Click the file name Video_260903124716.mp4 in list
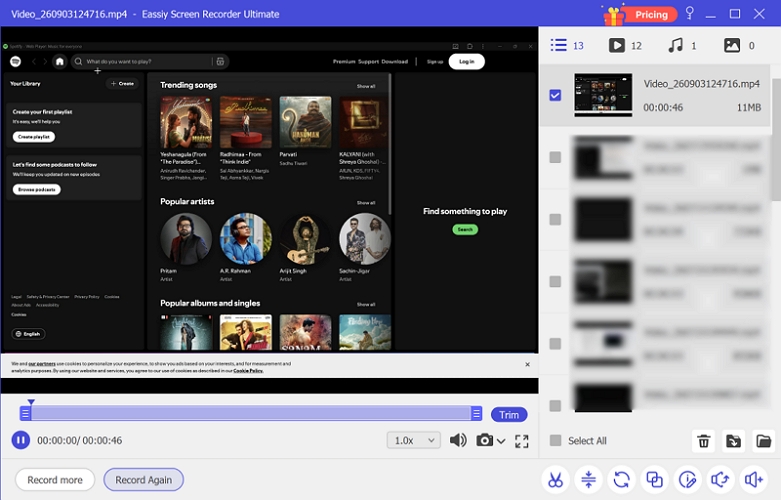This screenshot has width=781, height=500. [701, 84]
